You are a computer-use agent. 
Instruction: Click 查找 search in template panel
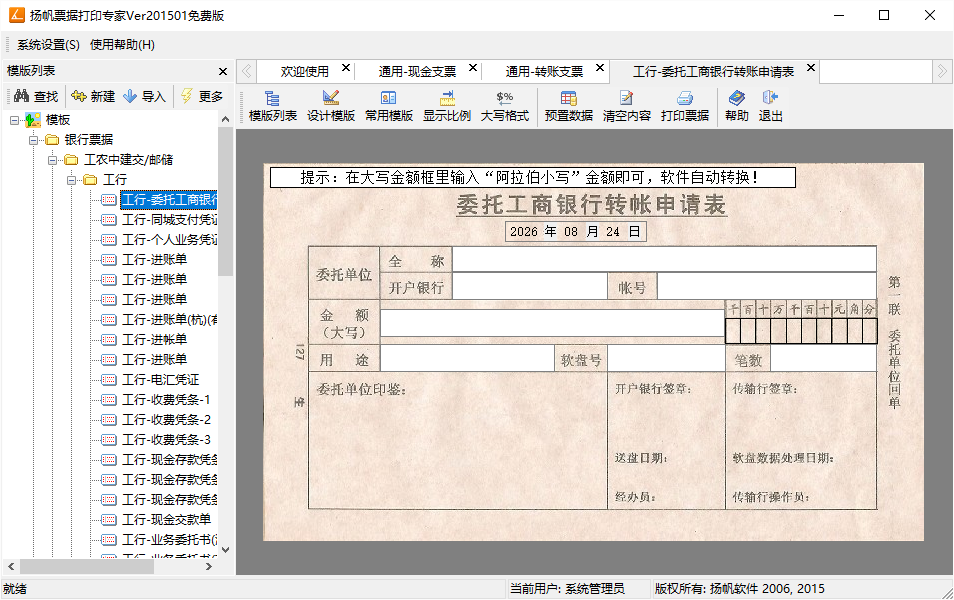(x=36, y=96)
